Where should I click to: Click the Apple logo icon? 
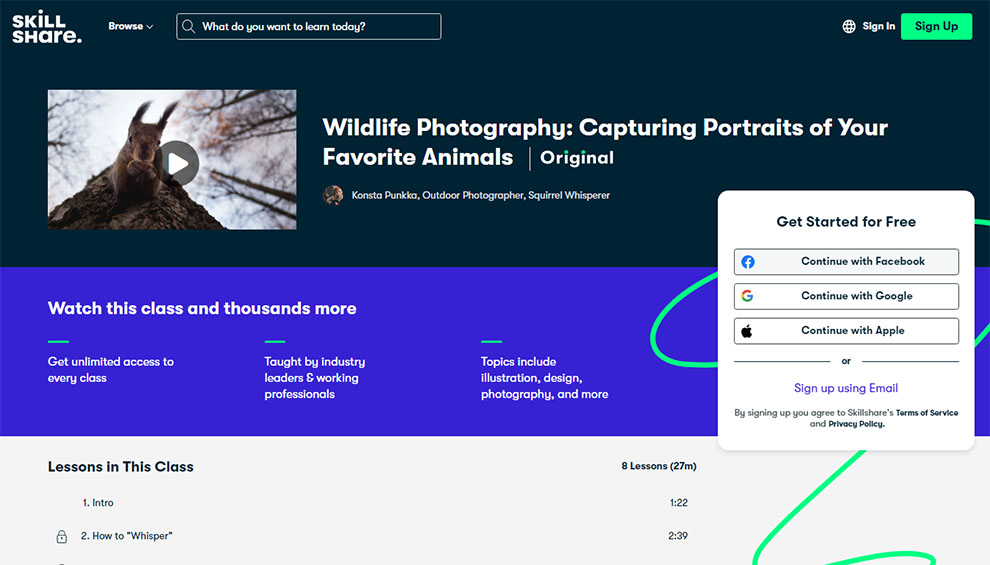[747, 331]
